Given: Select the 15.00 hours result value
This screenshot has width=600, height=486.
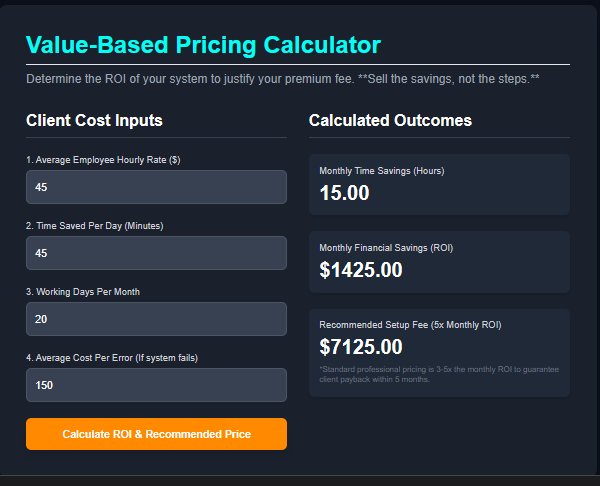Looking at the screenshot, I should pos(345,192).
